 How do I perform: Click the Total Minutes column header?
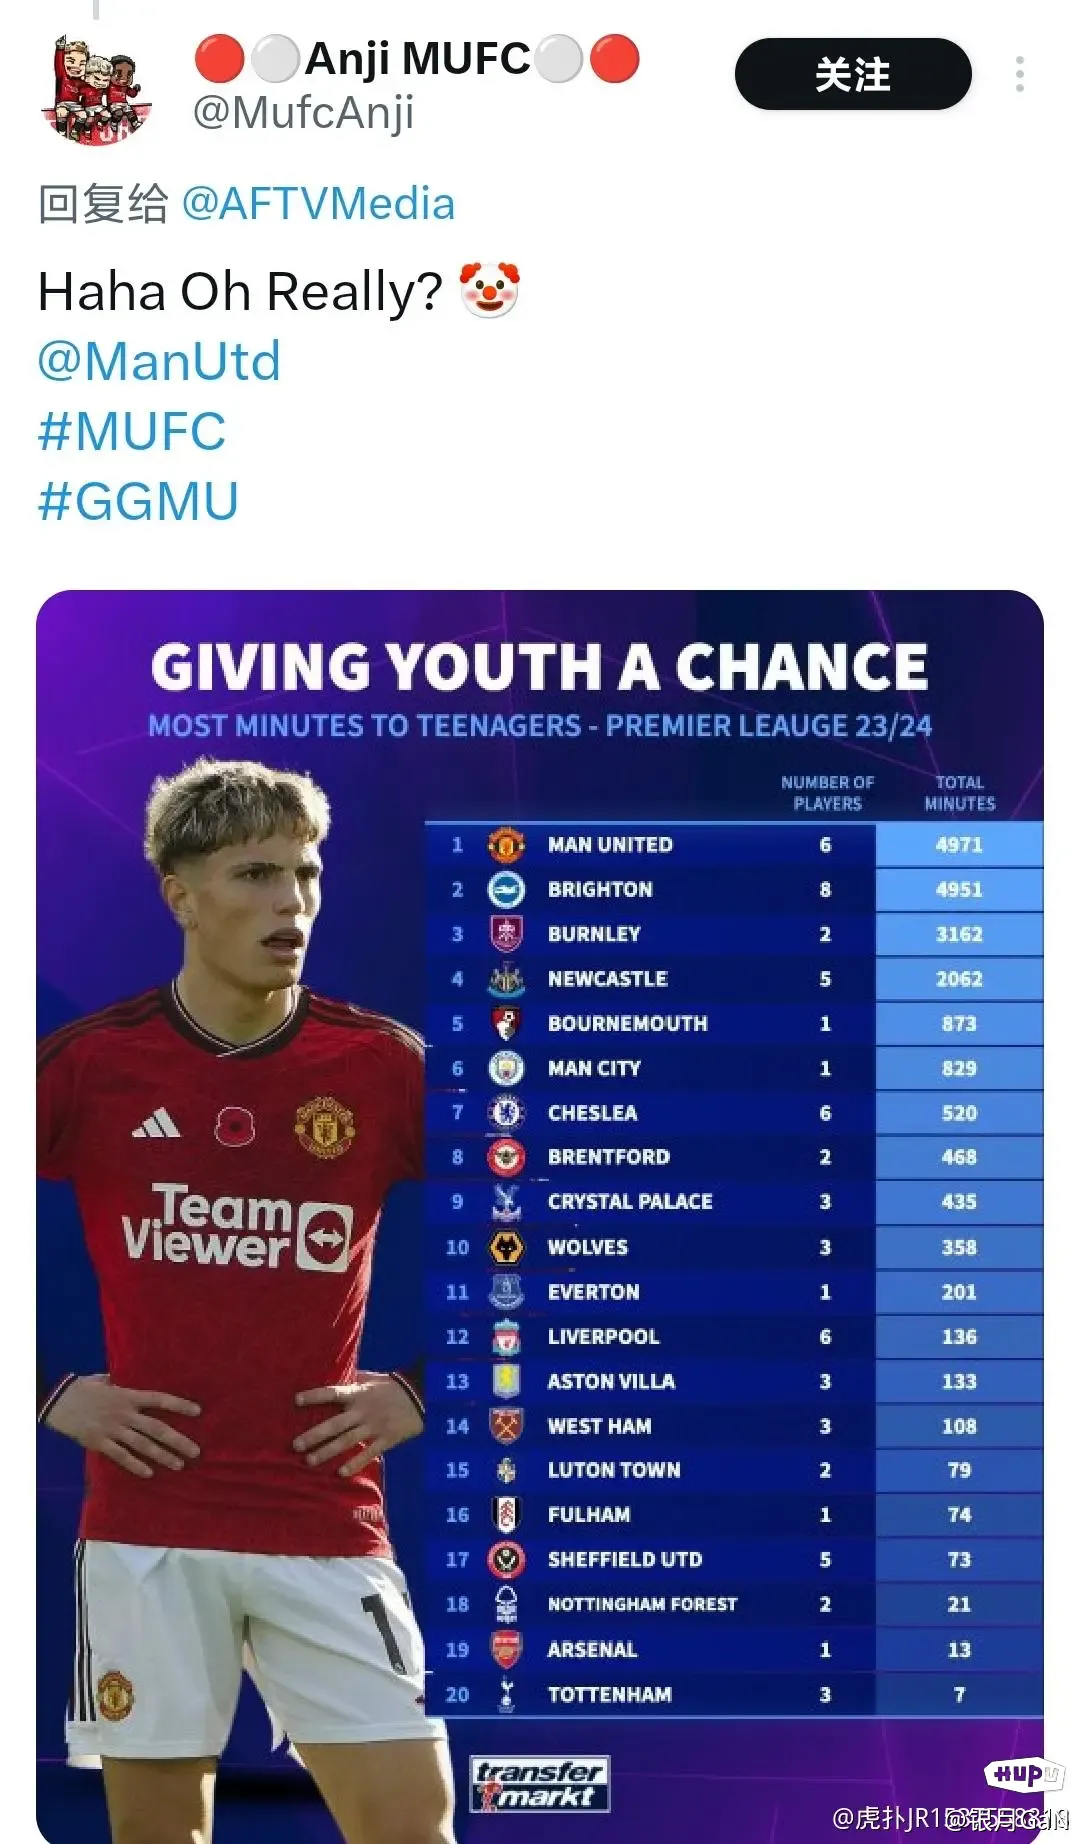pyautogui.click(x=959, y=793)
